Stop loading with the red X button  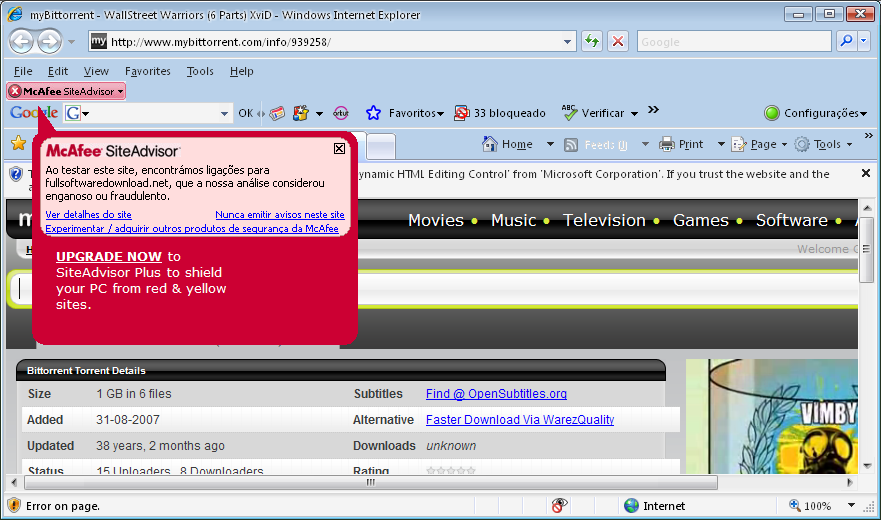pyautogui.click(x=618, y=42)
